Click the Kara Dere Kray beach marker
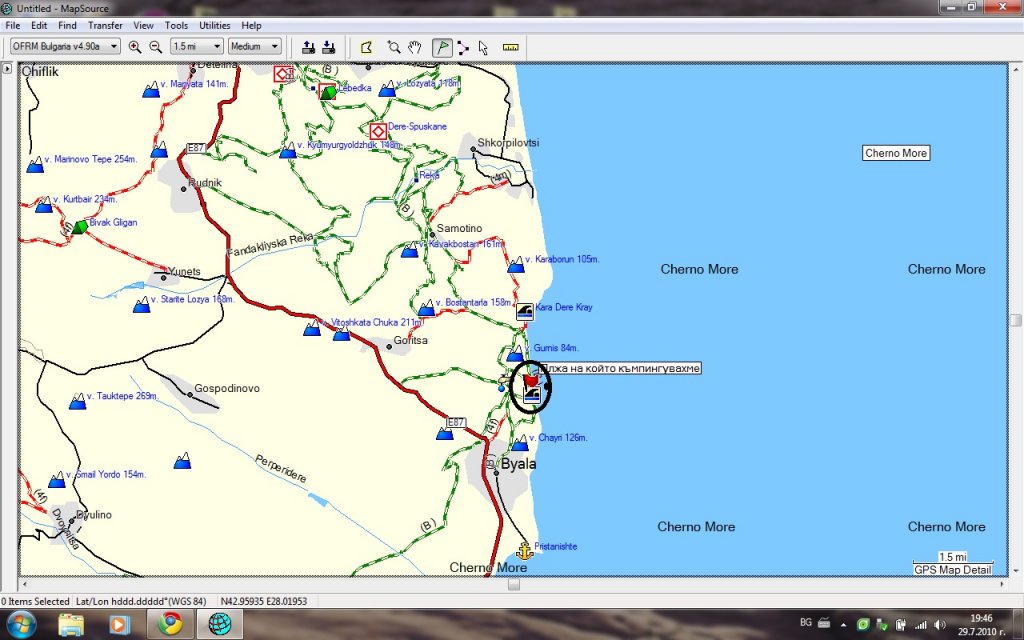The width and height of the screenshot is (1024, 640). 524,311
